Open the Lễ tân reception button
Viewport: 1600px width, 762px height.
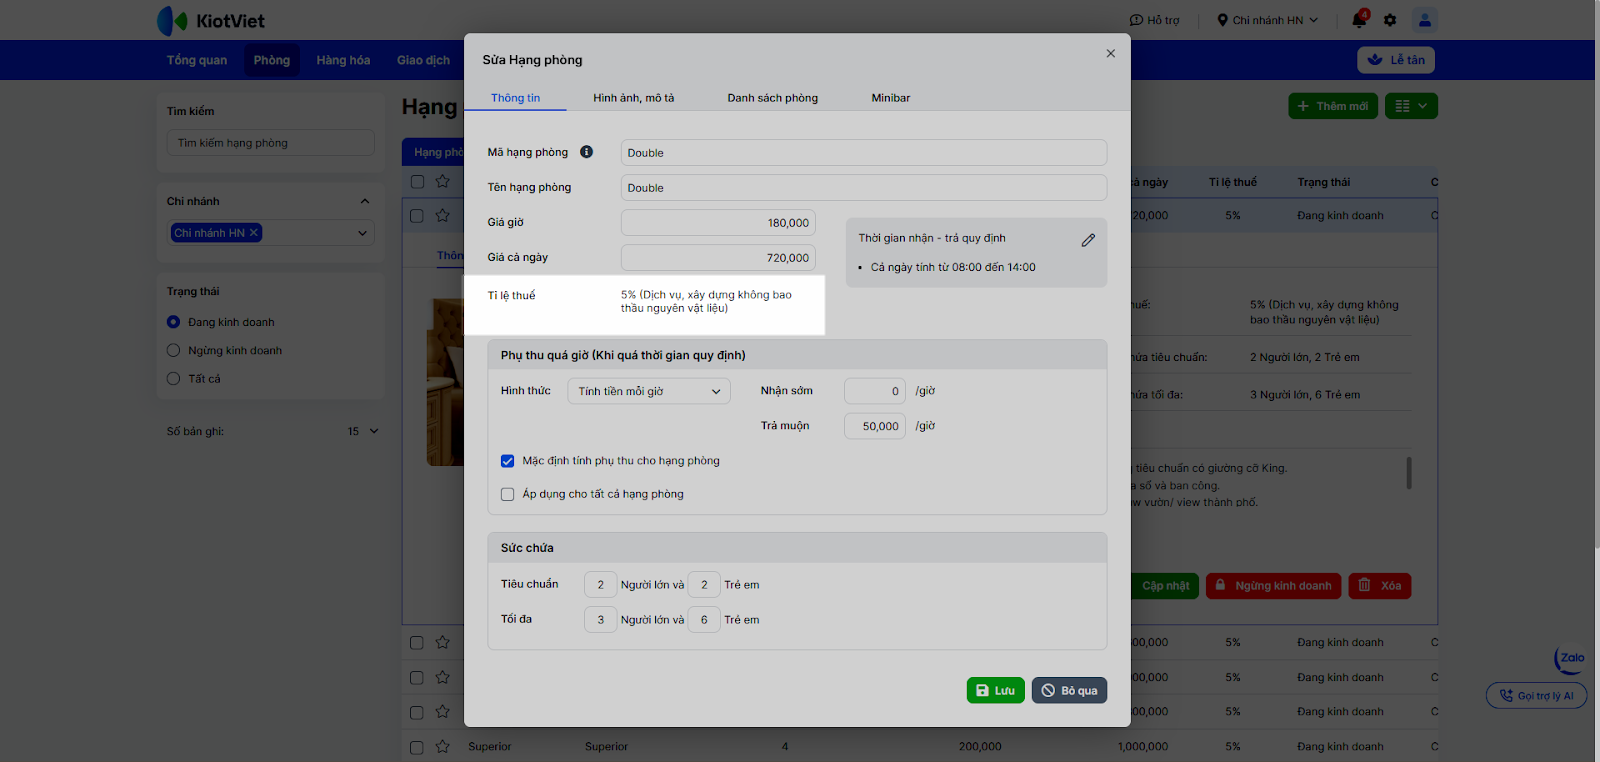(1396, 60)
